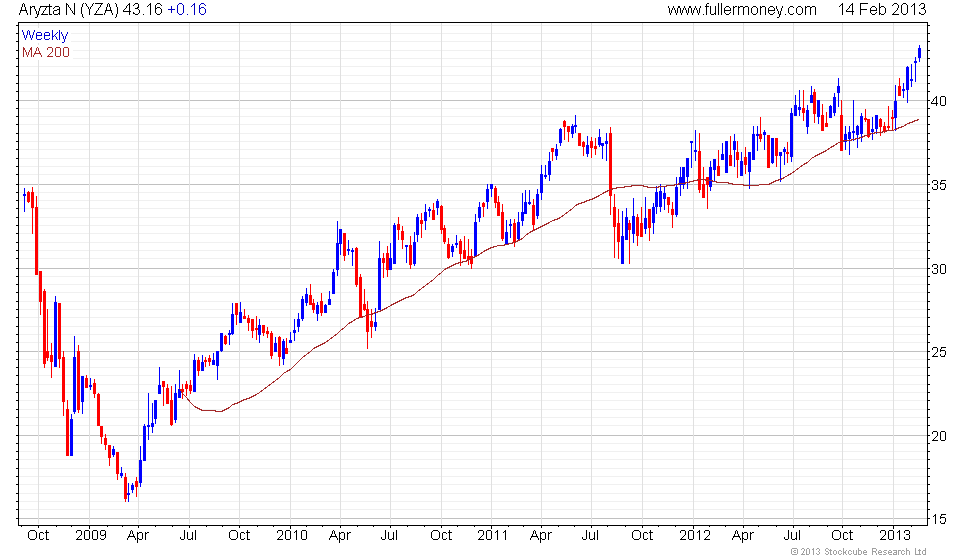Click the +0.16 price change value
The image size is (980, 560).
click(x=187, y=9)
